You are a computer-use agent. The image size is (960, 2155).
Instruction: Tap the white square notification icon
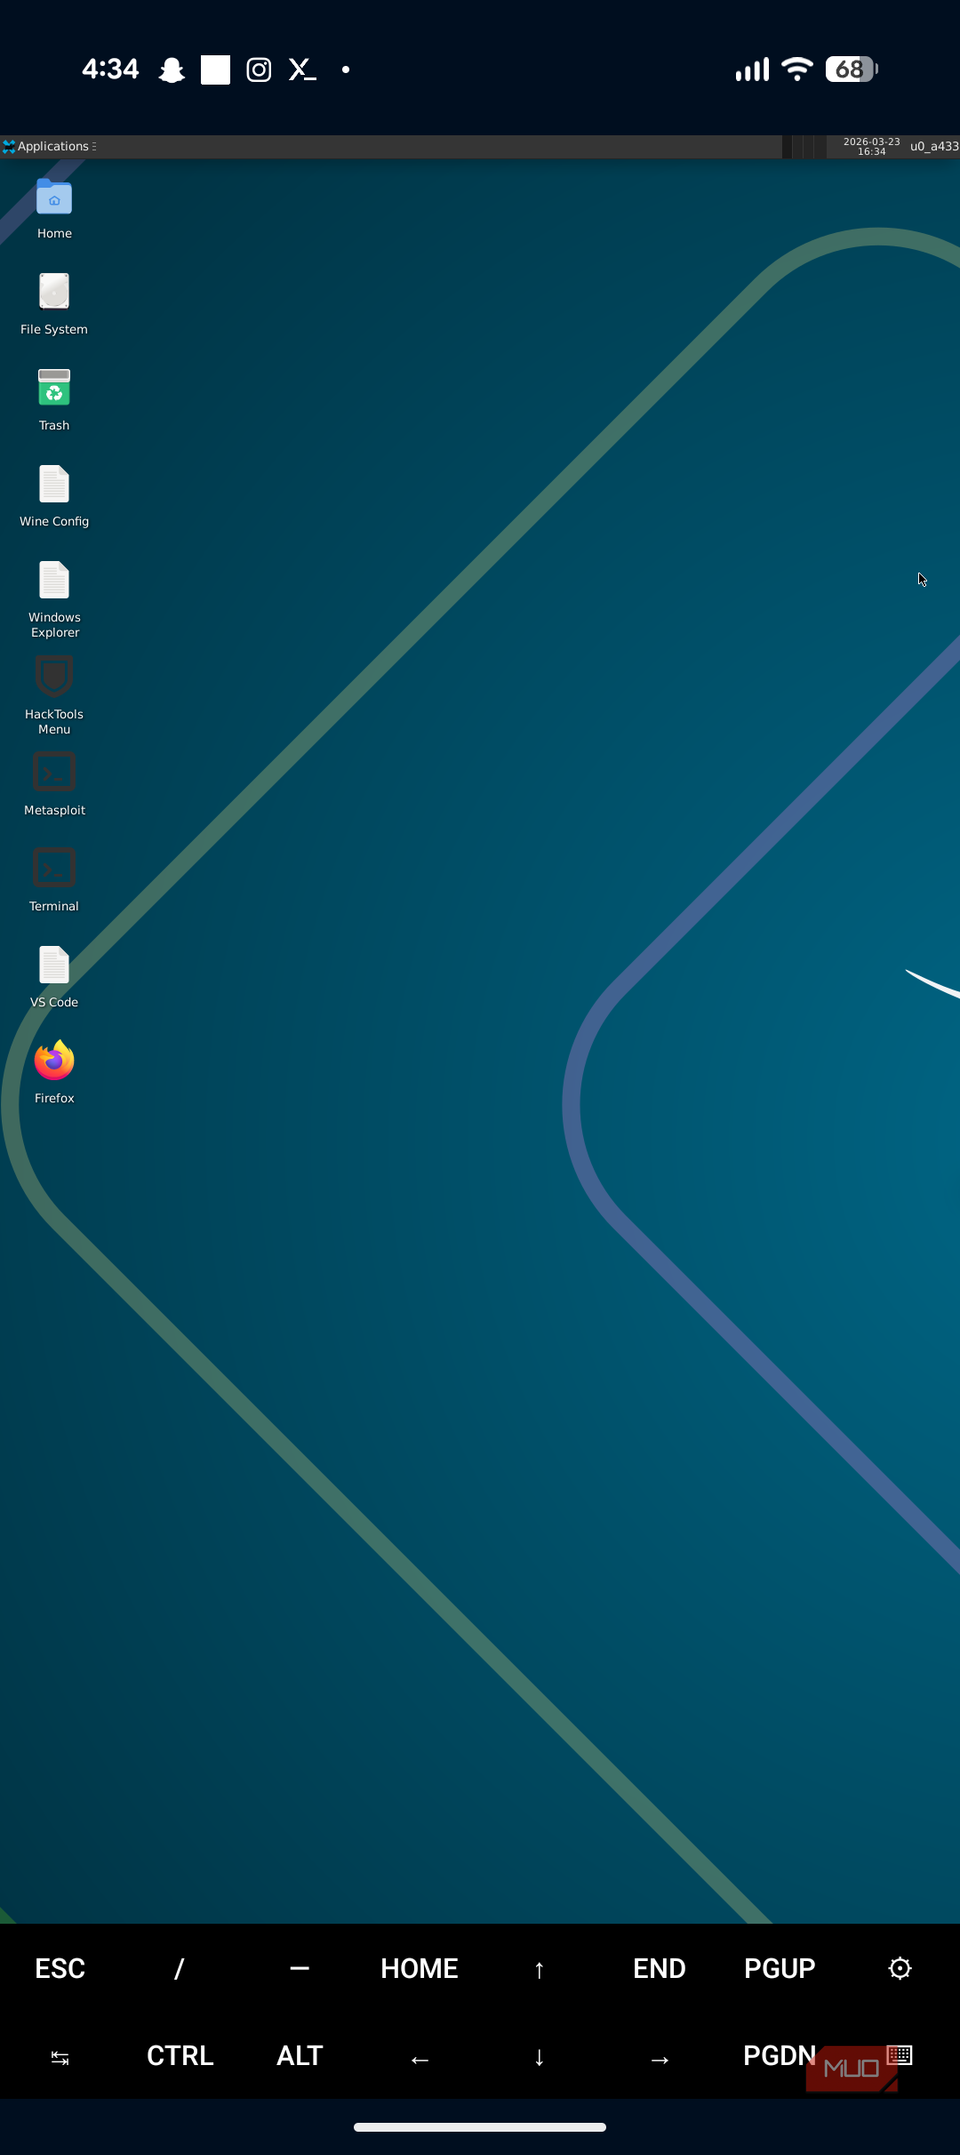pos(215,70)
